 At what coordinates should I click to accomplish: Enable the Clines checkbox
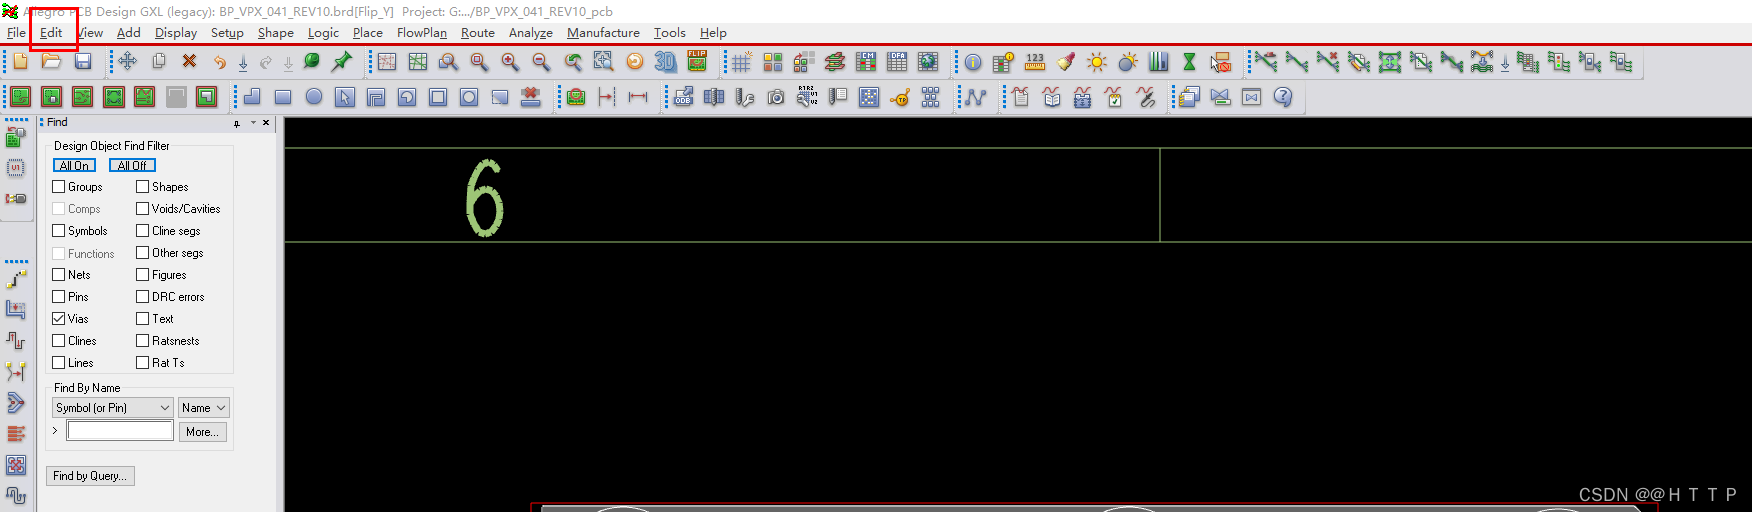tap(59, 341)
